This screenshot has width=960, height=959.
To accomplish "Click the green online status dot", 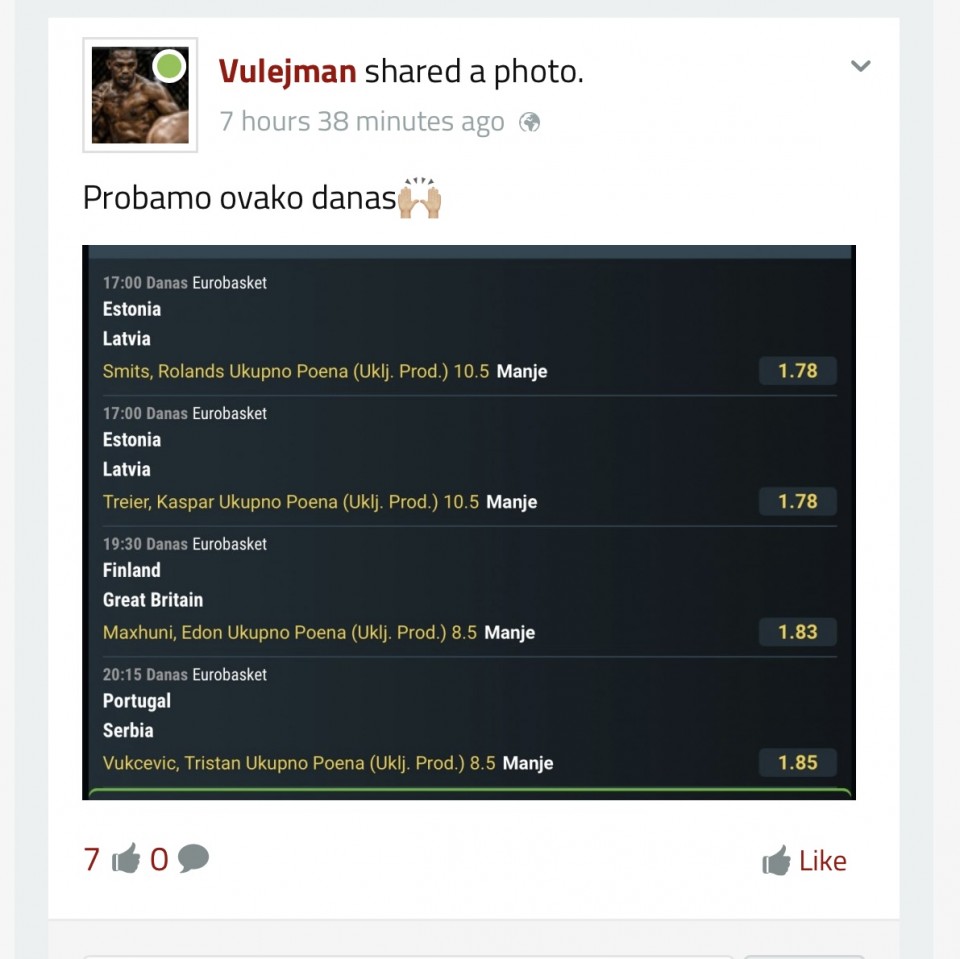I will [x=169, y=66].
